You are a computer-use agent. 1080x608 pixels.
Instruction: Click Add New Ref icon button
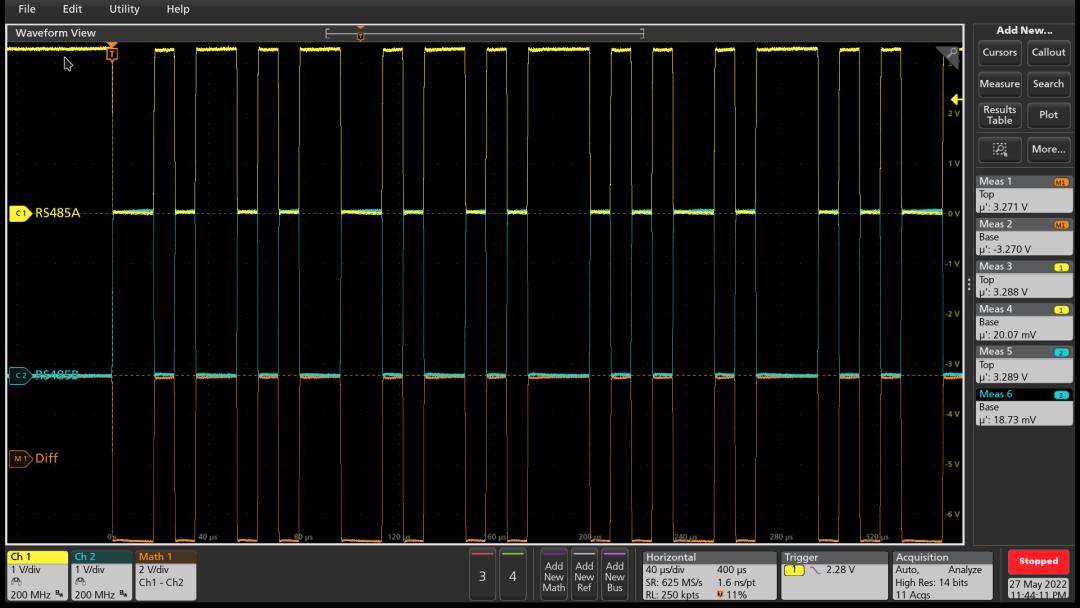(x=584, y=575)
